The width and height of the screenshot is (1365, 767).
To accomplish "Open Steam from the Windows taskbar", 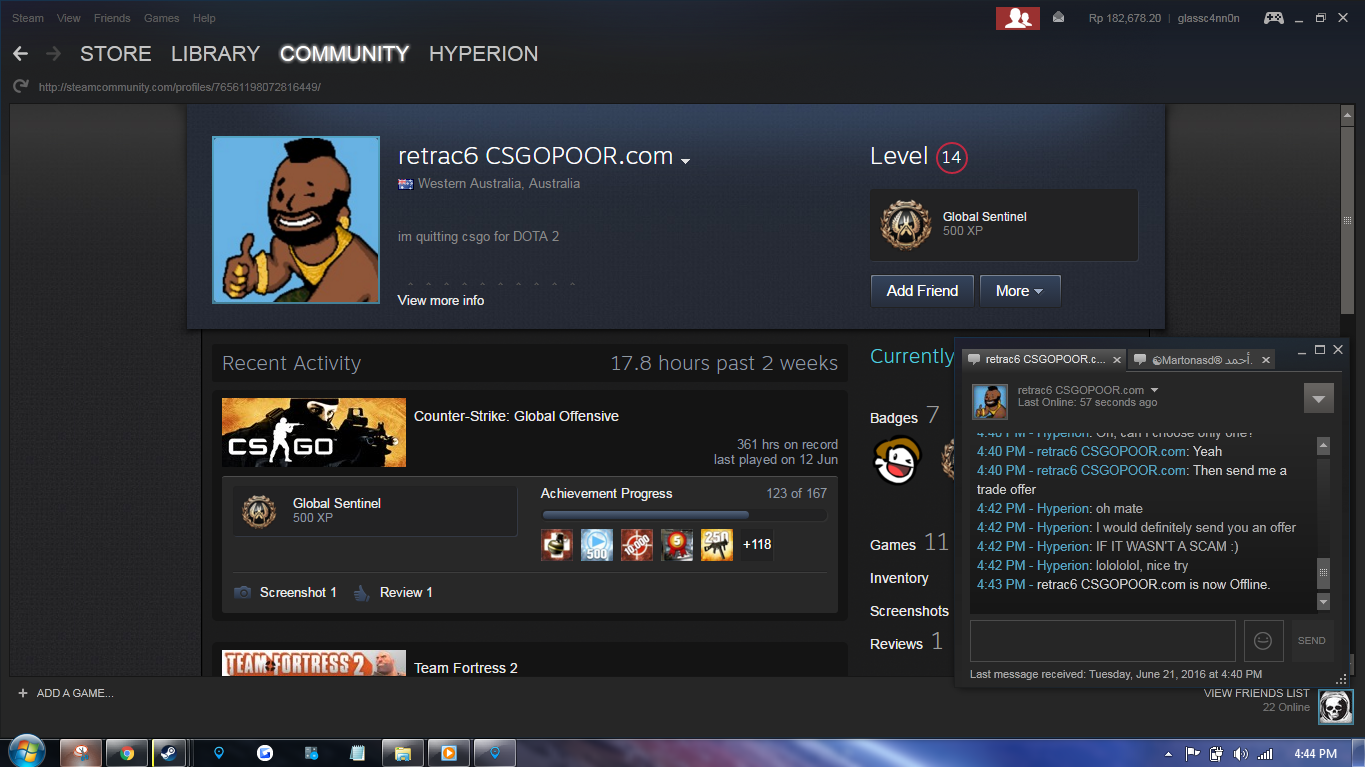I will (165, 753).
